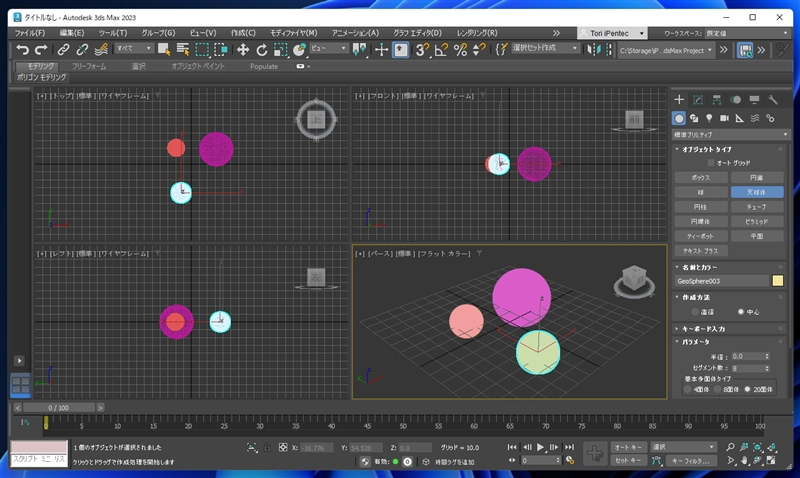Open the Display panel tab icon
The width and height of the screenshot is (800, 478).
click(x=754, y=99)
